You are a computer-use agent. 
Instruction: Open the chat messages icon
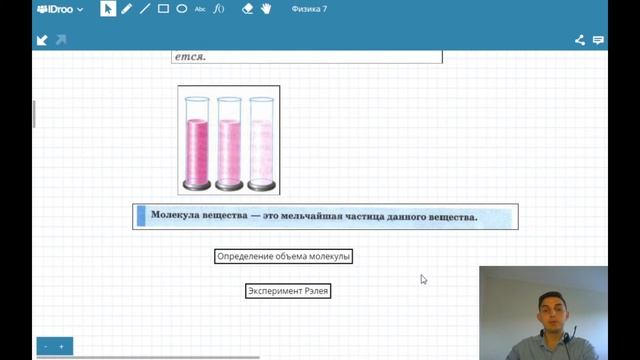tap(598, 40)
